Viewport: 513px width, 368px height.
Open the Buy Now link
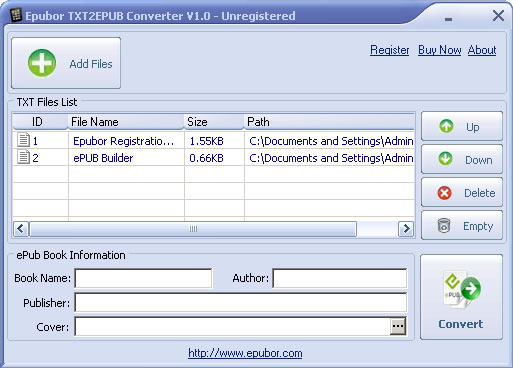coord(440,50)
